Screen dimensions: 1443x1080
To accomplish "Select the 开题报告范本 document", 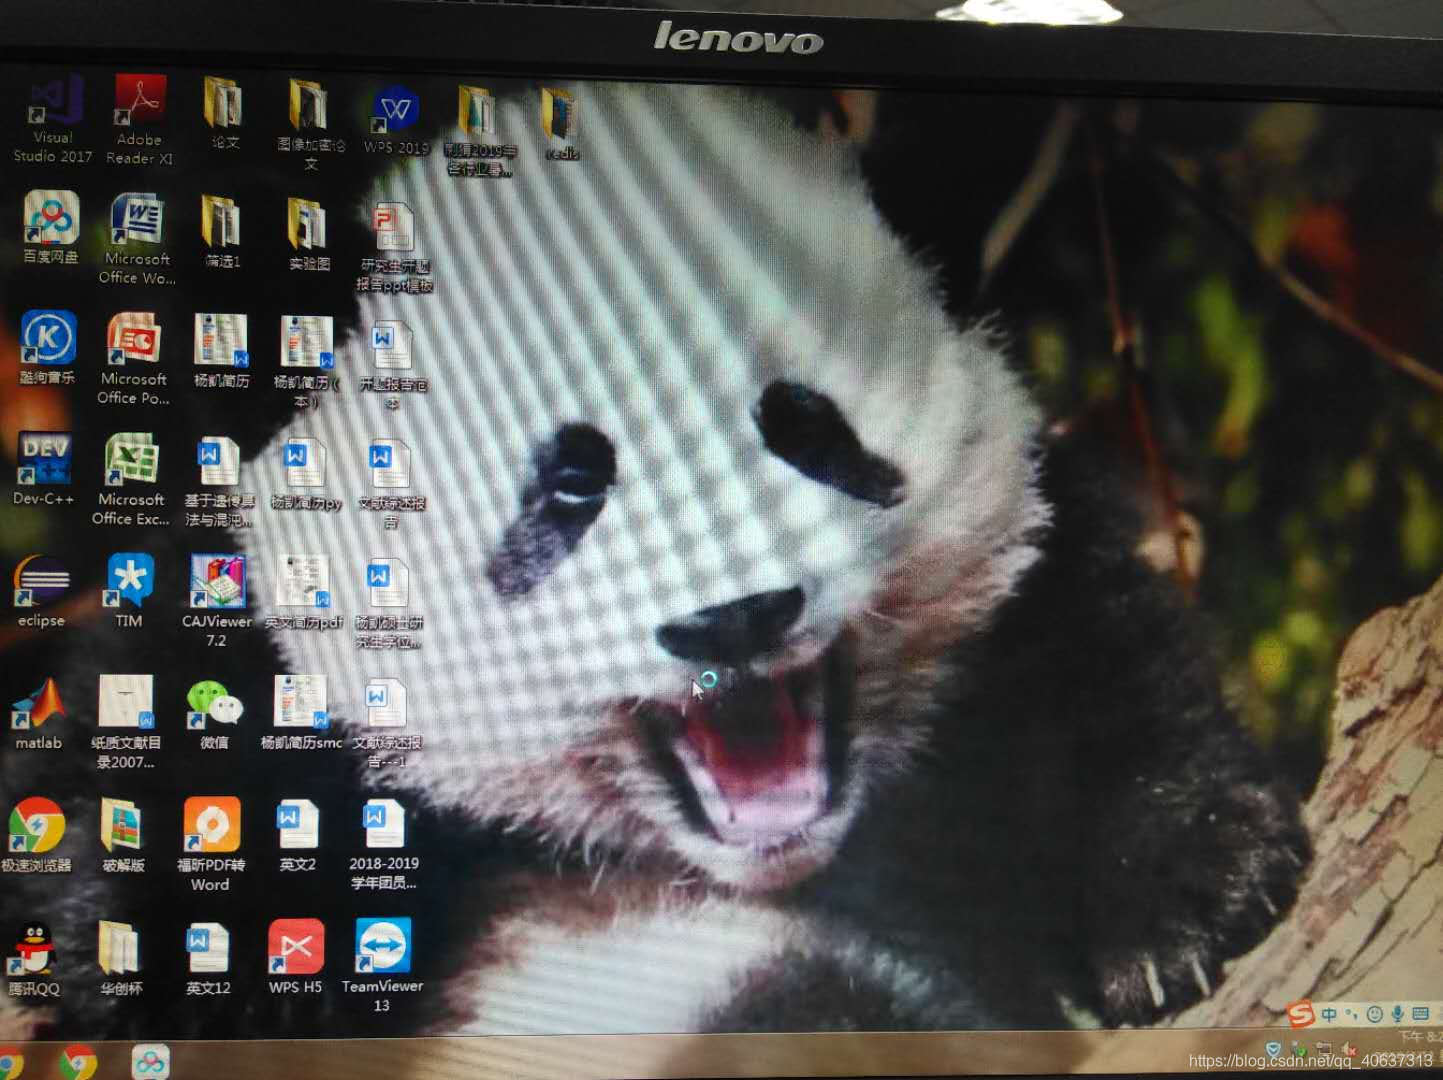I will (x=392, y=365).
